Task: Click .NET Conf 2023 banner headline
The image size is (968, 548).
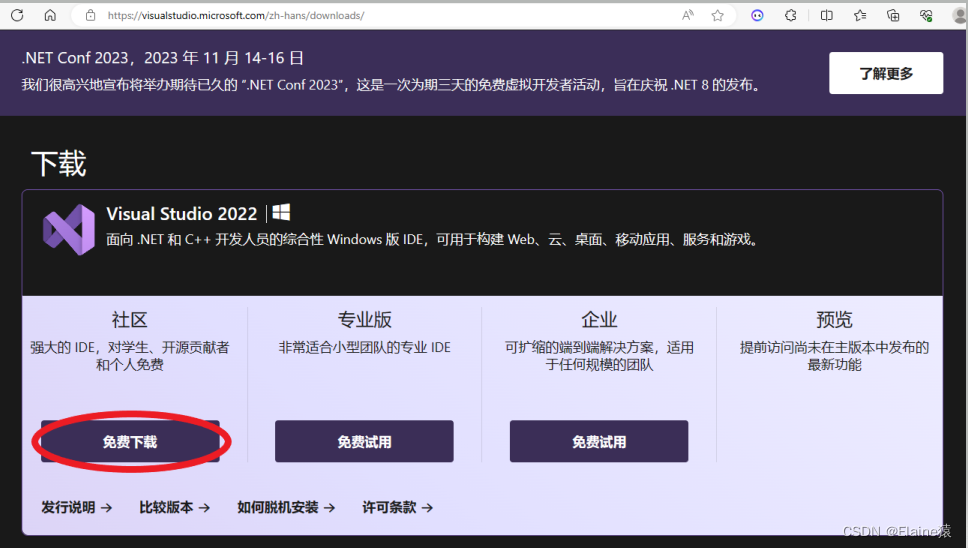Action: coord(163,58)
